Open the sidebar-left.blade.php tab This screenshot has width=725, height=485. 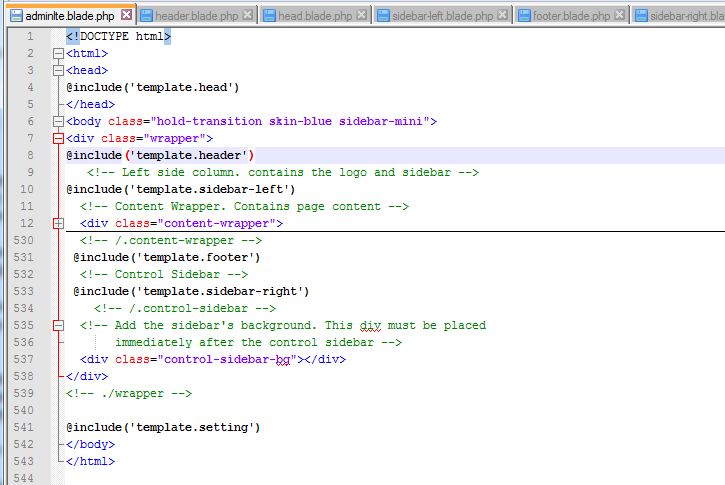(442, 16)
